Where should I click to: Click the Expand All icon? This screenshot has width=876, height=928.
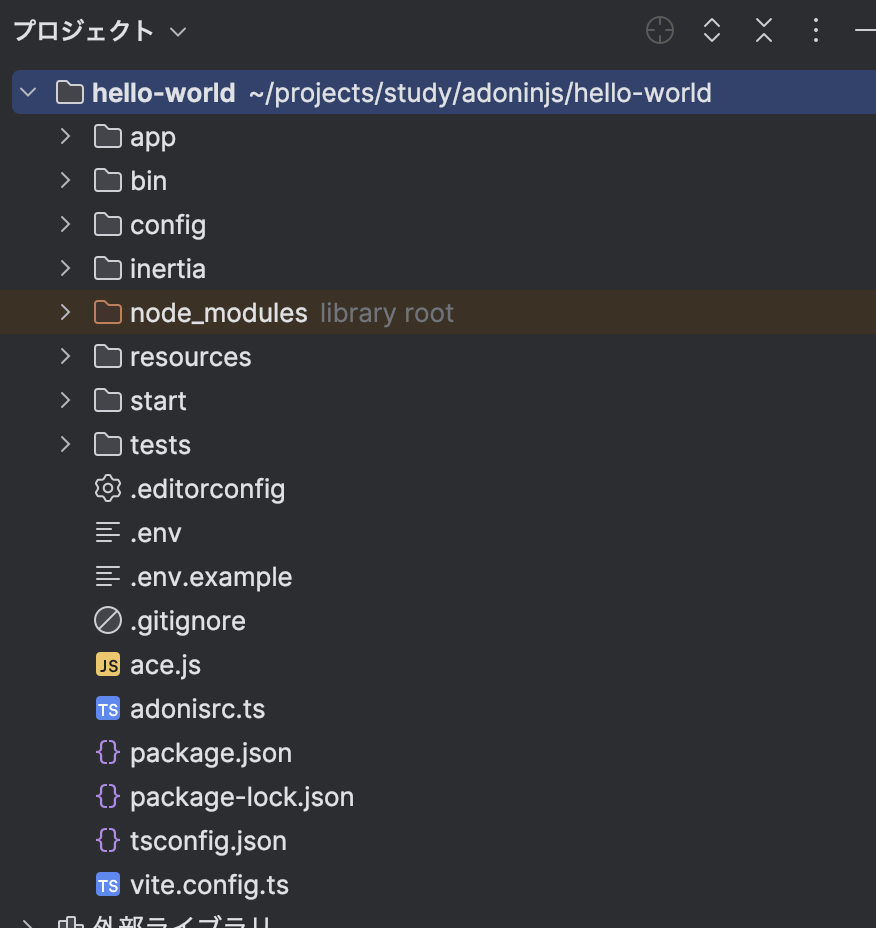(x=711, y=30)
